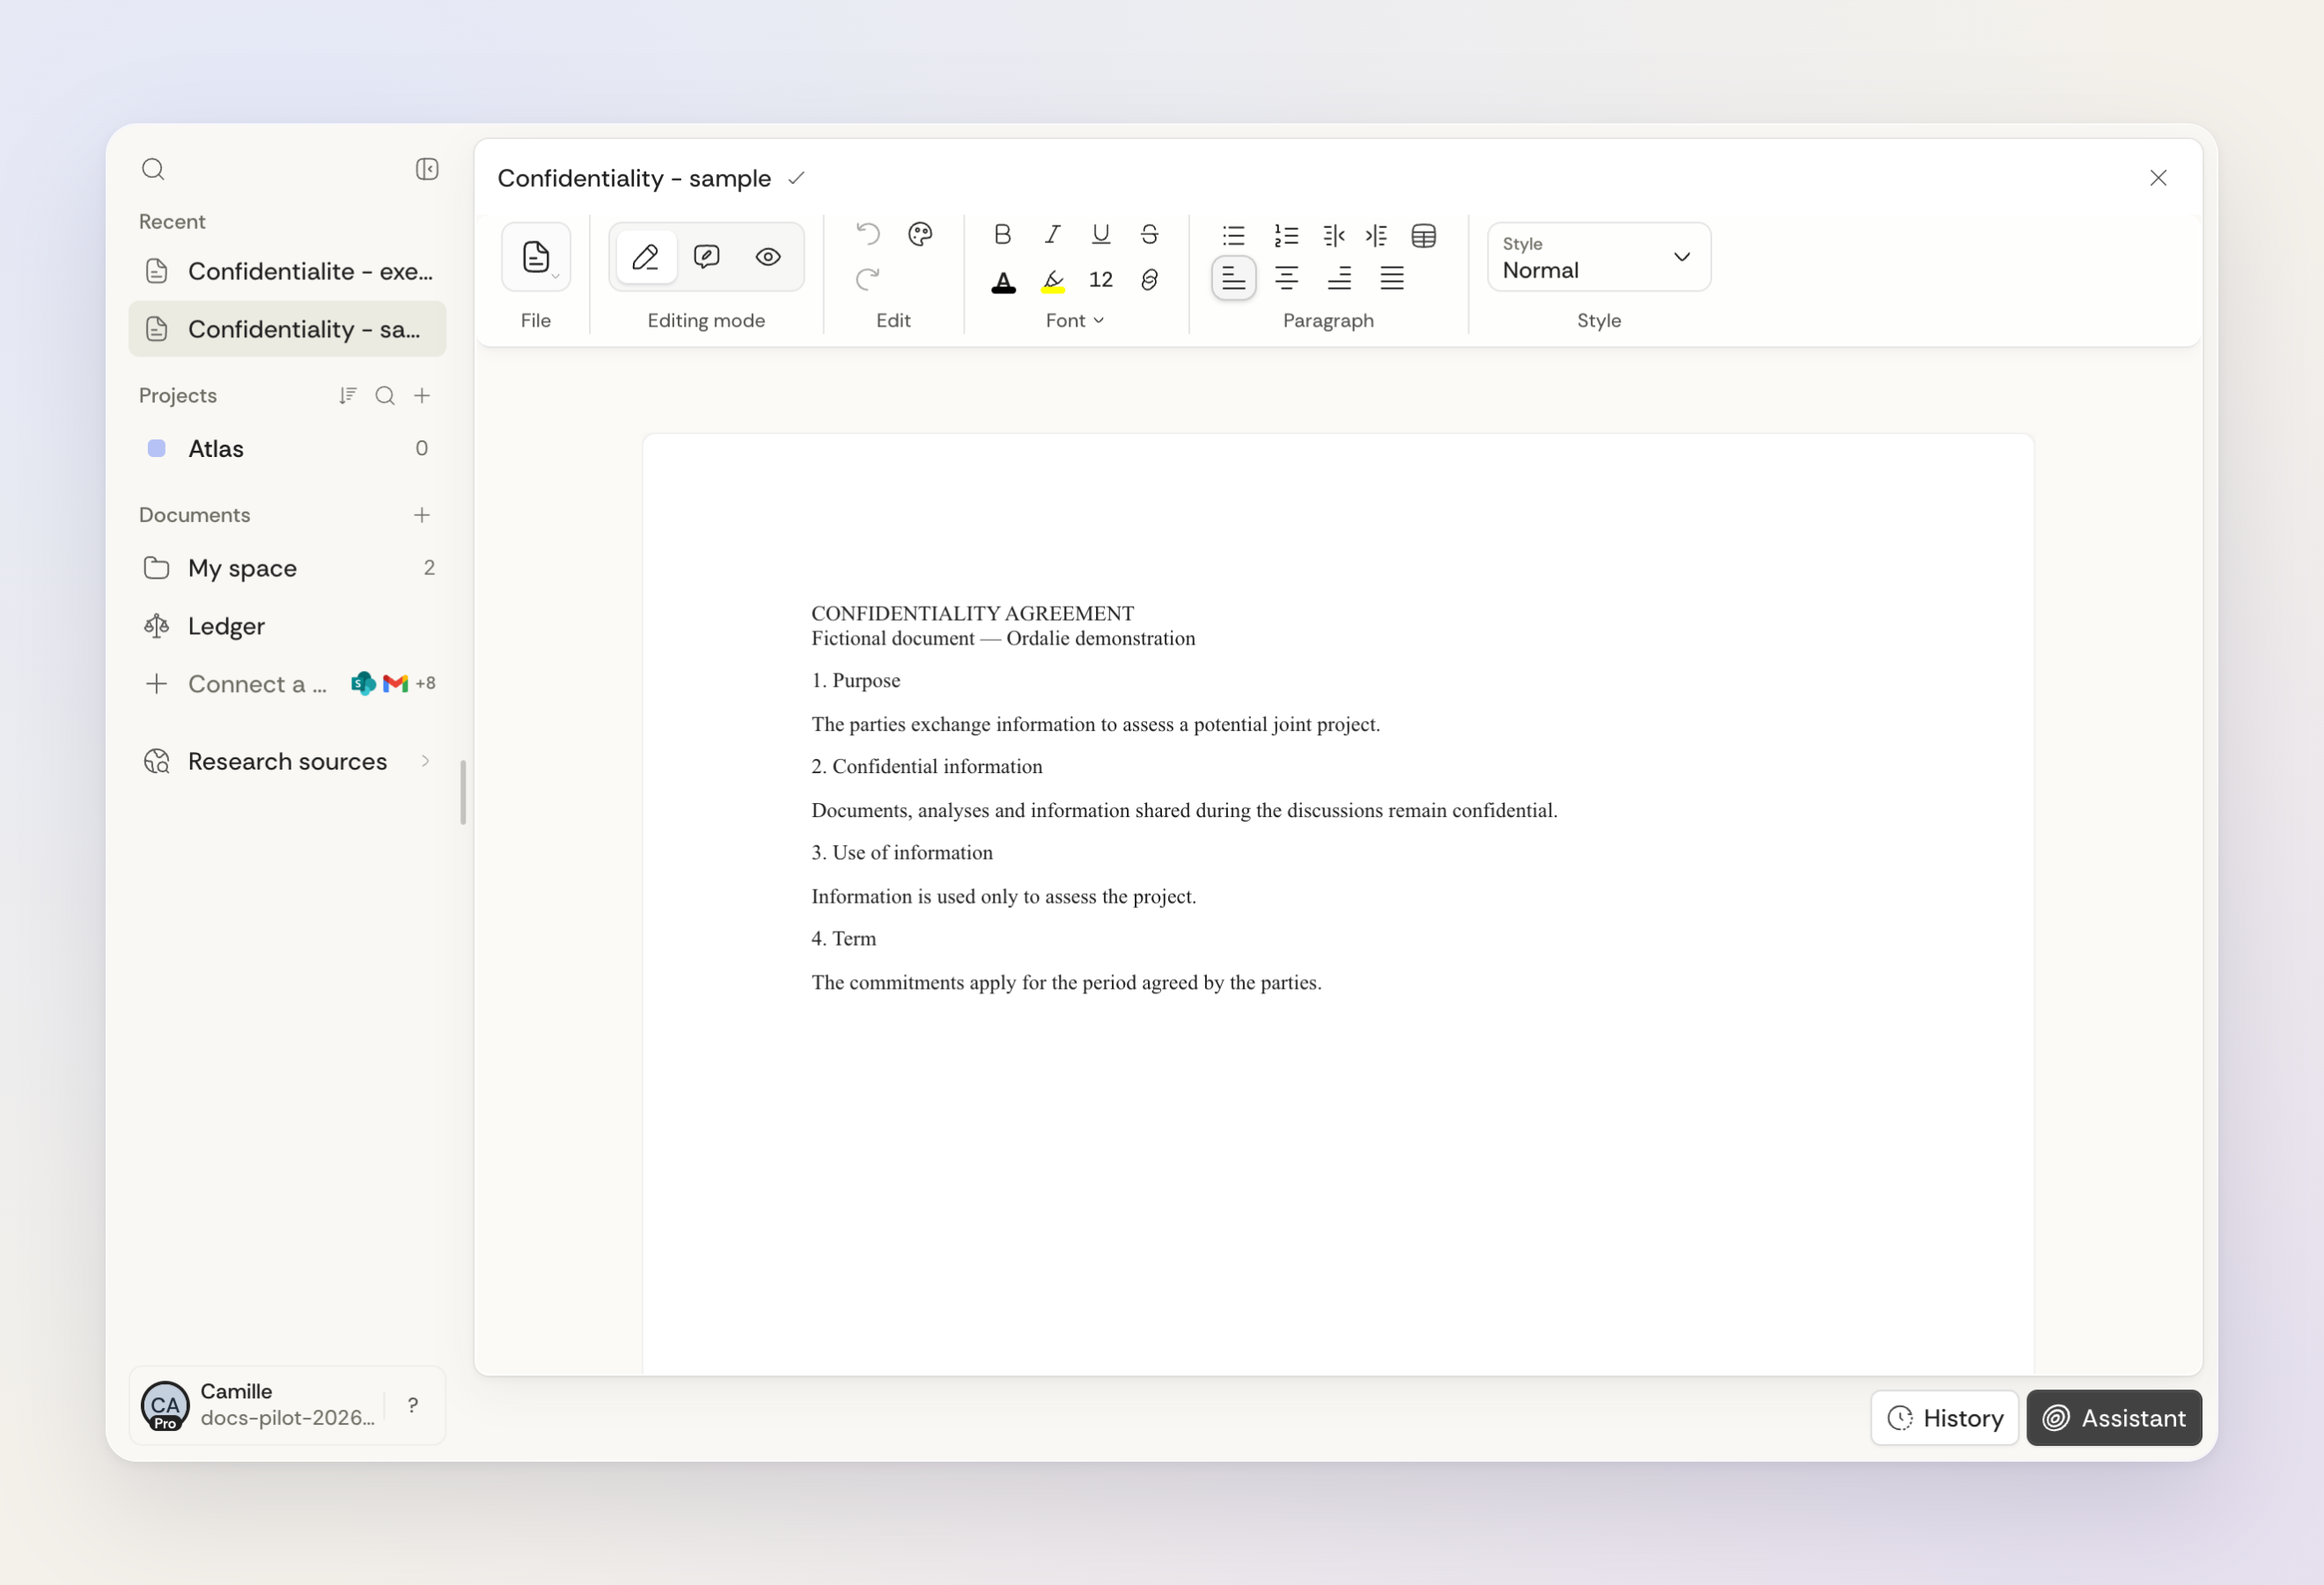Open the File menu button
Image resolution: width=2324 pixels, height=1585 pixels.
(x=536, y=257)
